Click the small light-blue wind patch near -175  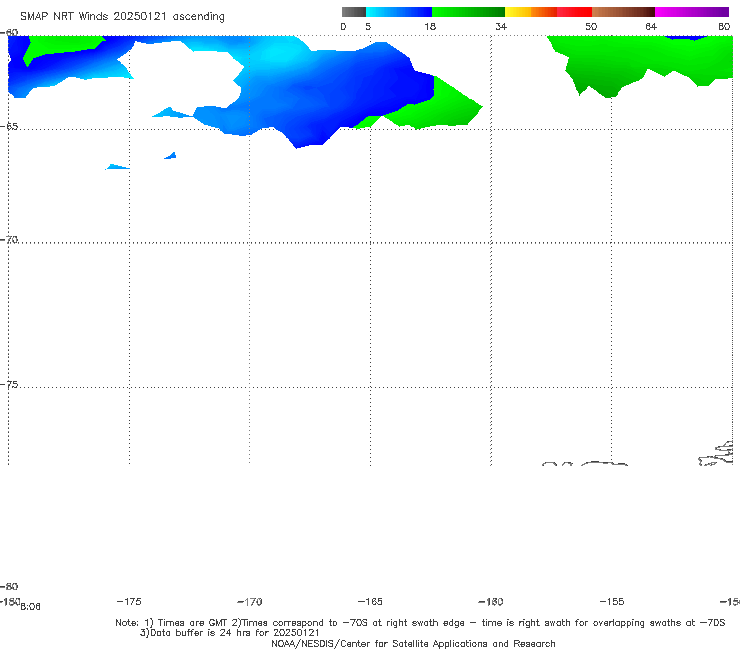117,167
